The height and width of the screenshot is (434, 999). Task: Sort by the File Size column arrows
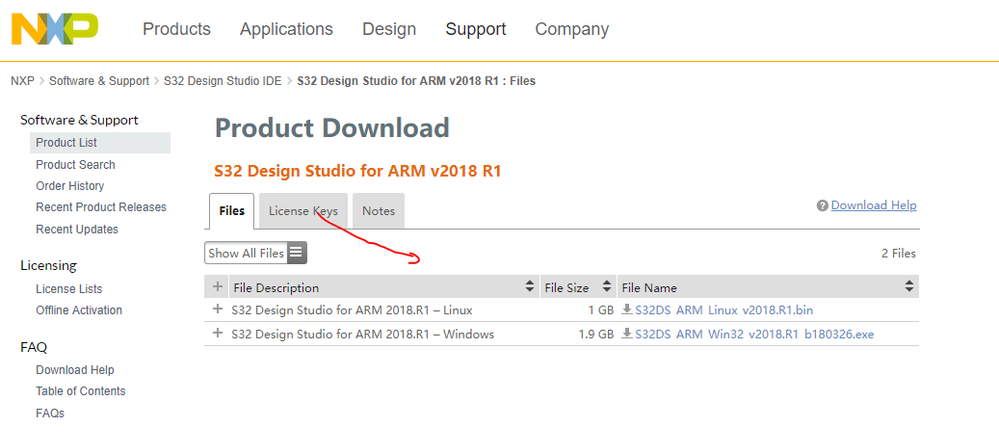[607, 287]
